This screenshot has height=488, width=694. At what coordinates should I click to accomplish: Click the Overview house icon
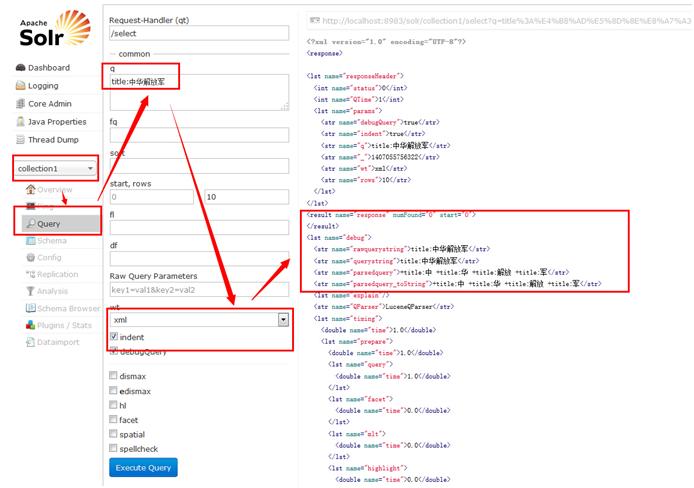click(x=31, y=189)
